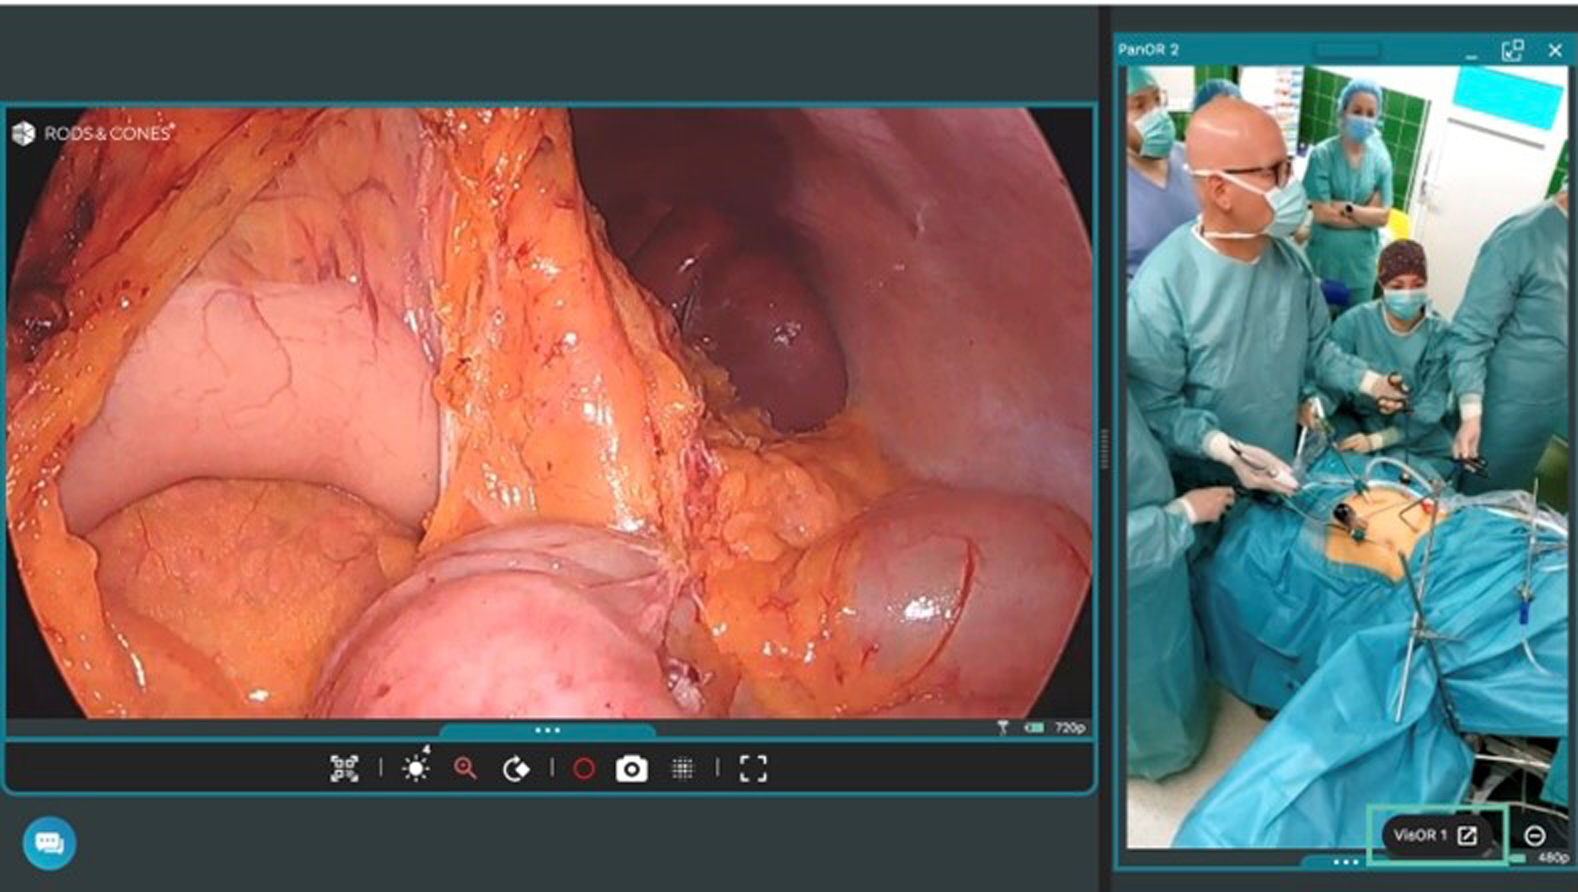Click the red magnifier zoom icon
The image size is (1578, 892).
465,768
